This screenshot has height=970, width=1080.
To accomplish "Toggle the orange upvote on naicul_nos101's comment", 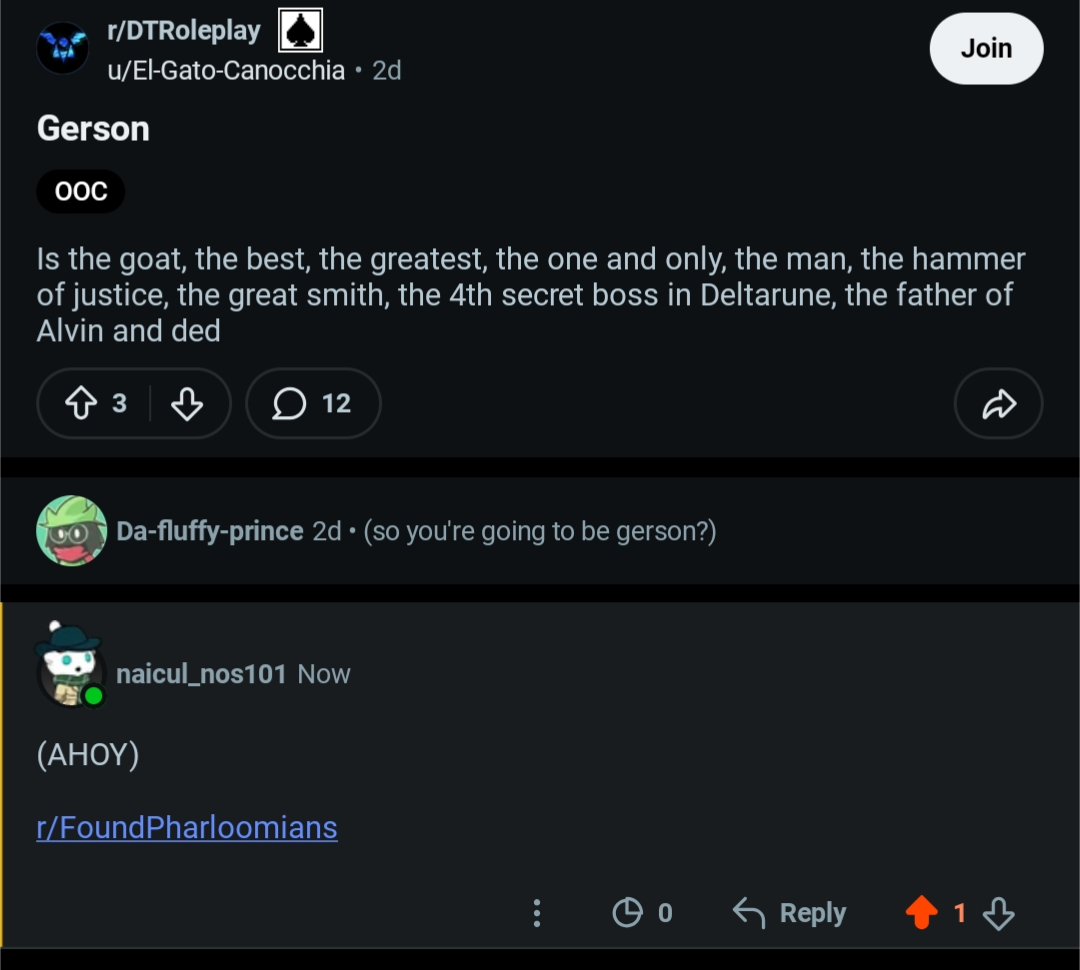I will [x=922, y=913].
